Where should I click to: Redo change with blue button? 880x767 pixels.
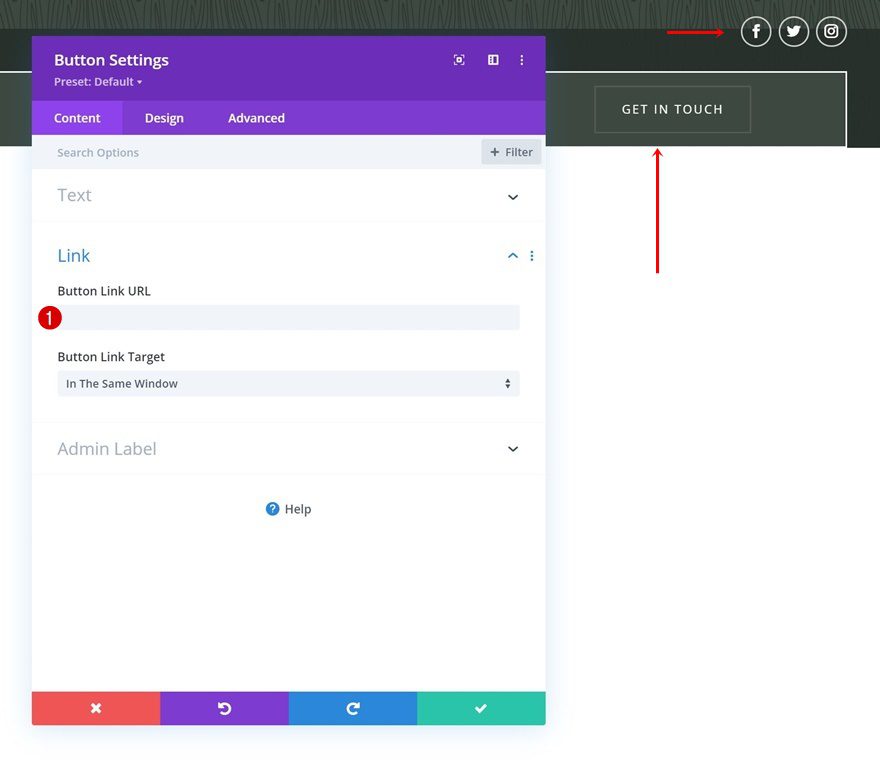[x=353, y=708]
